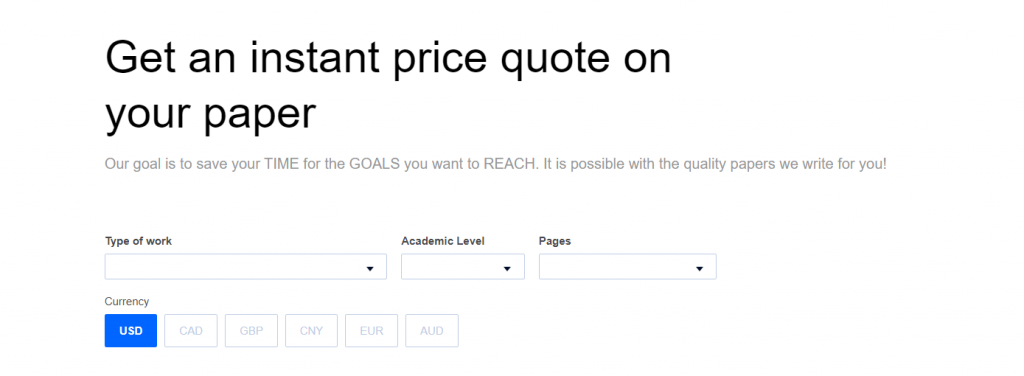Click the "your paper" heading line
The image size is (1024, 376).
[x=210, y=114]
